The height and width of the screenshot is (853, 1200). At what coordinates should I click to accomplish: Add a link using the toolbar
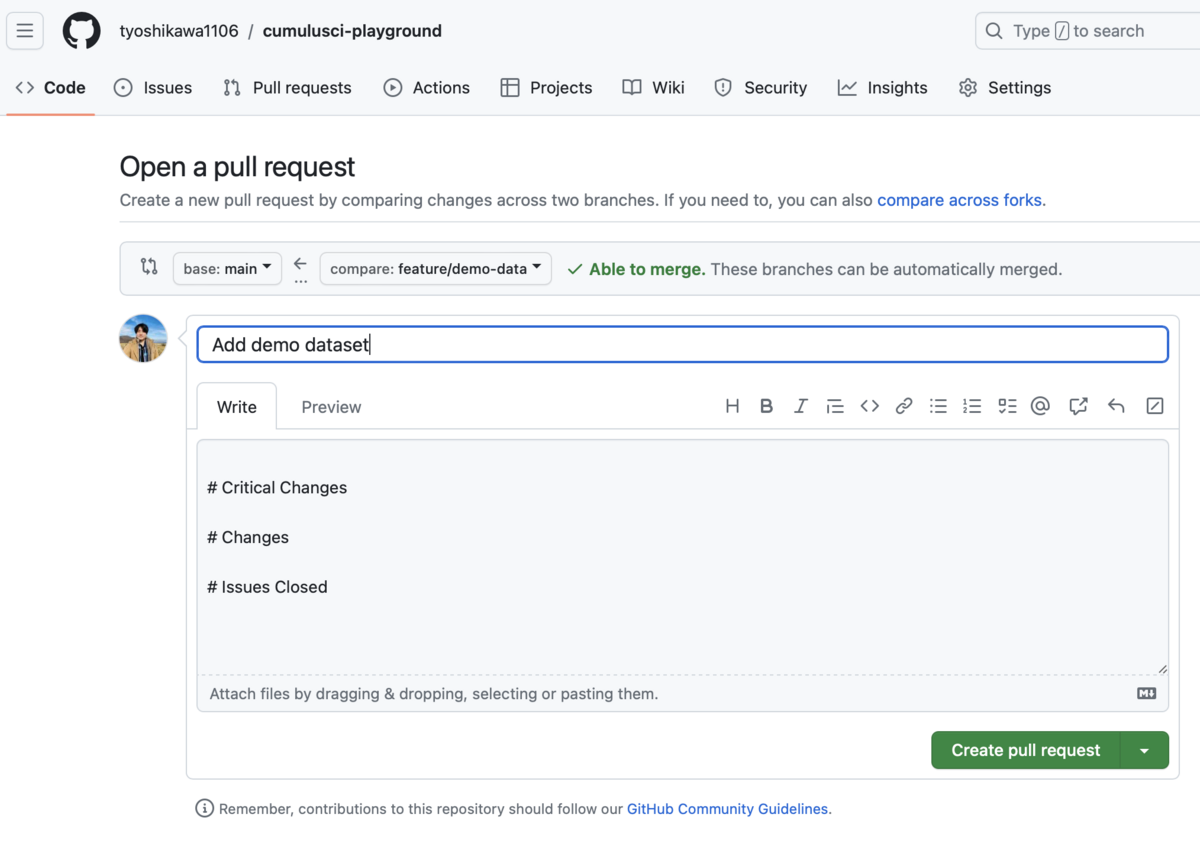tap(903, 406)
